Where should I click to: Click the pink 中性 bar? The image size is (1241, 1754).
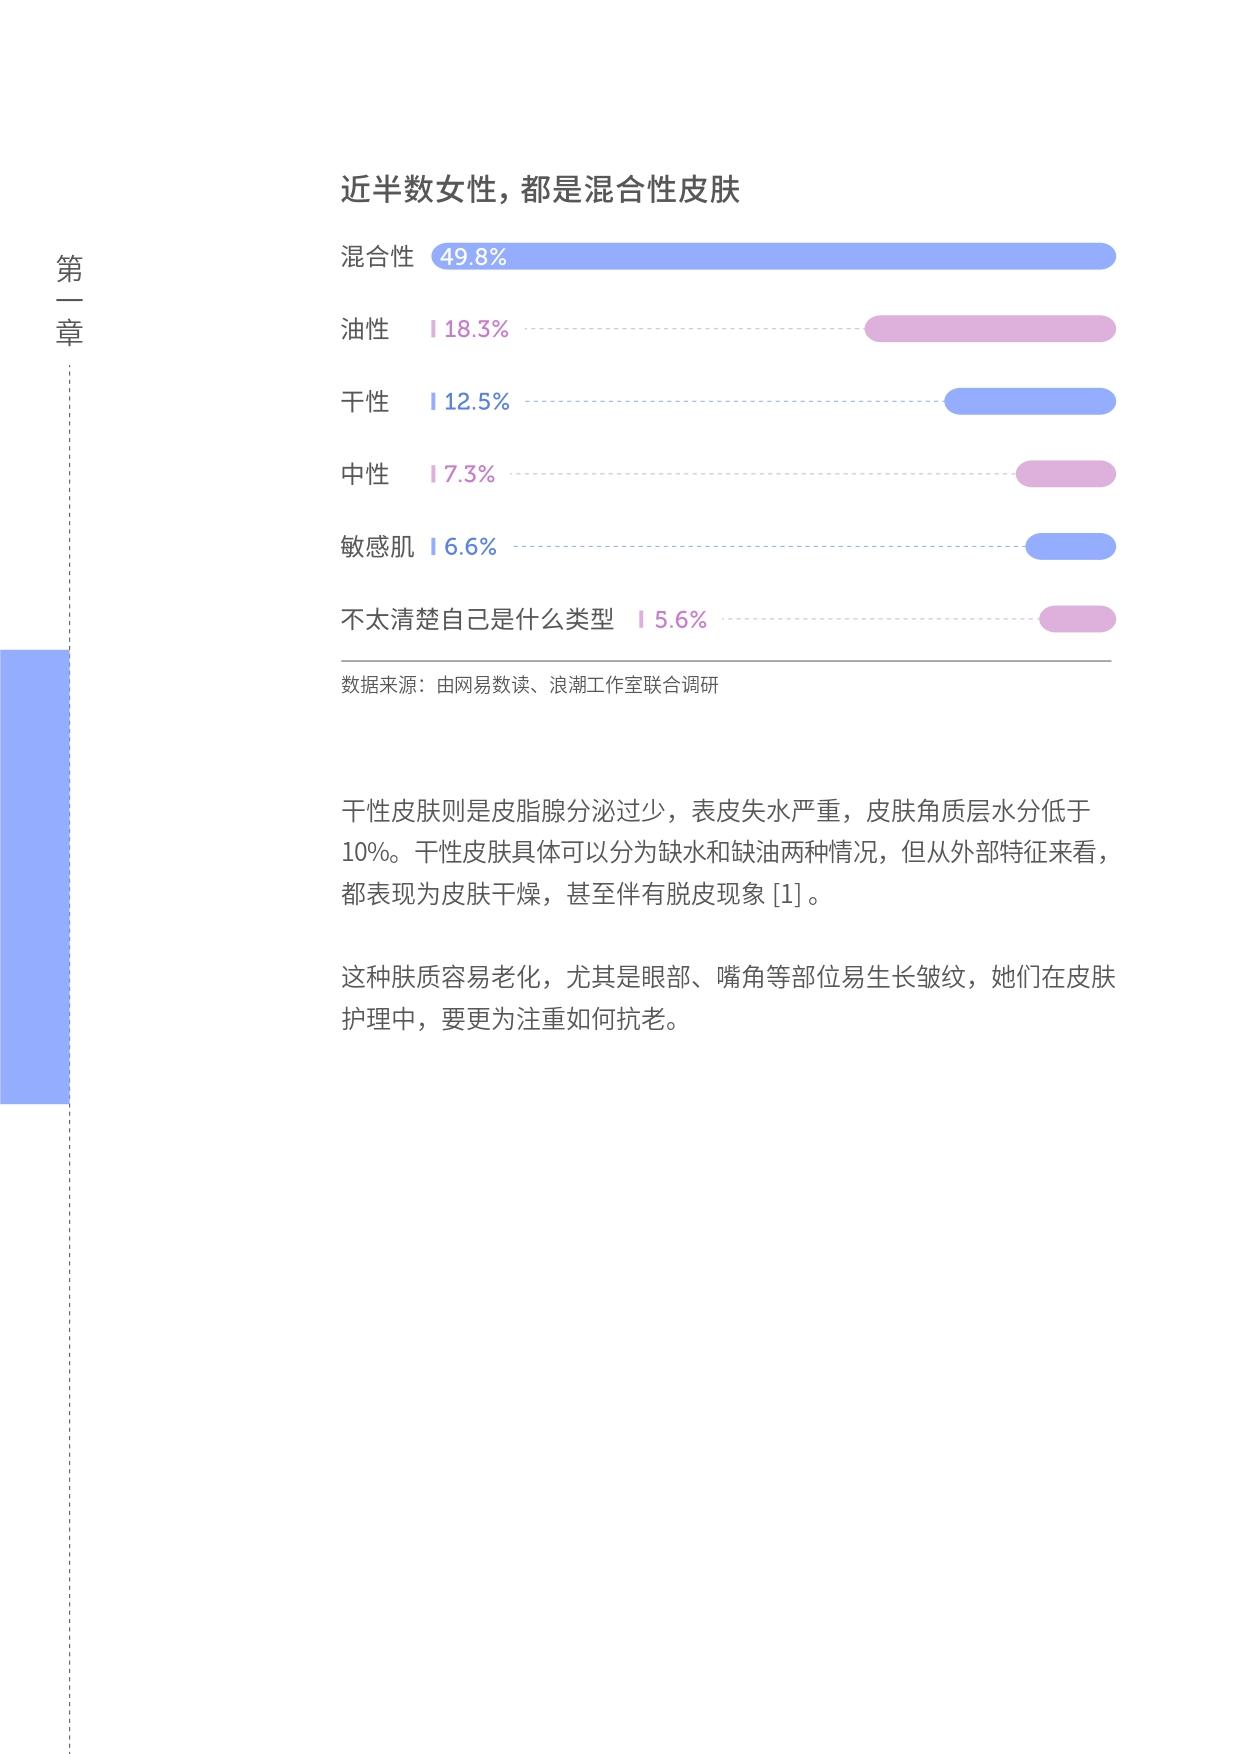coord(1066,474)
